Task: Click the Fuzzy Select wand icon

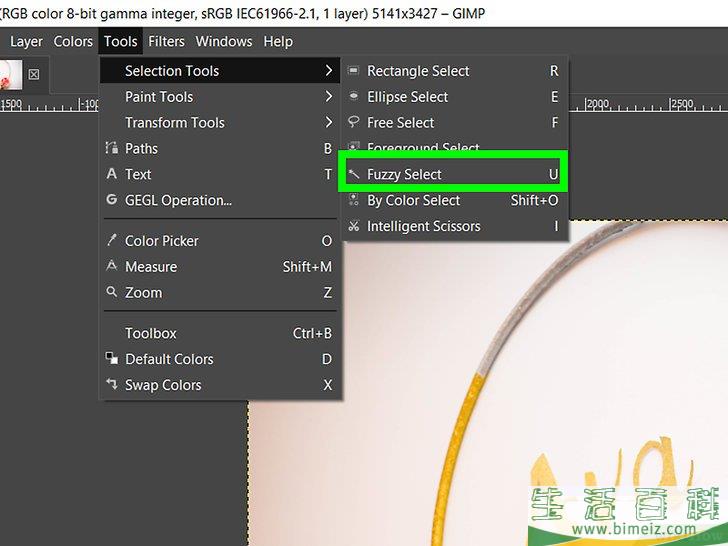Action: 354,175
